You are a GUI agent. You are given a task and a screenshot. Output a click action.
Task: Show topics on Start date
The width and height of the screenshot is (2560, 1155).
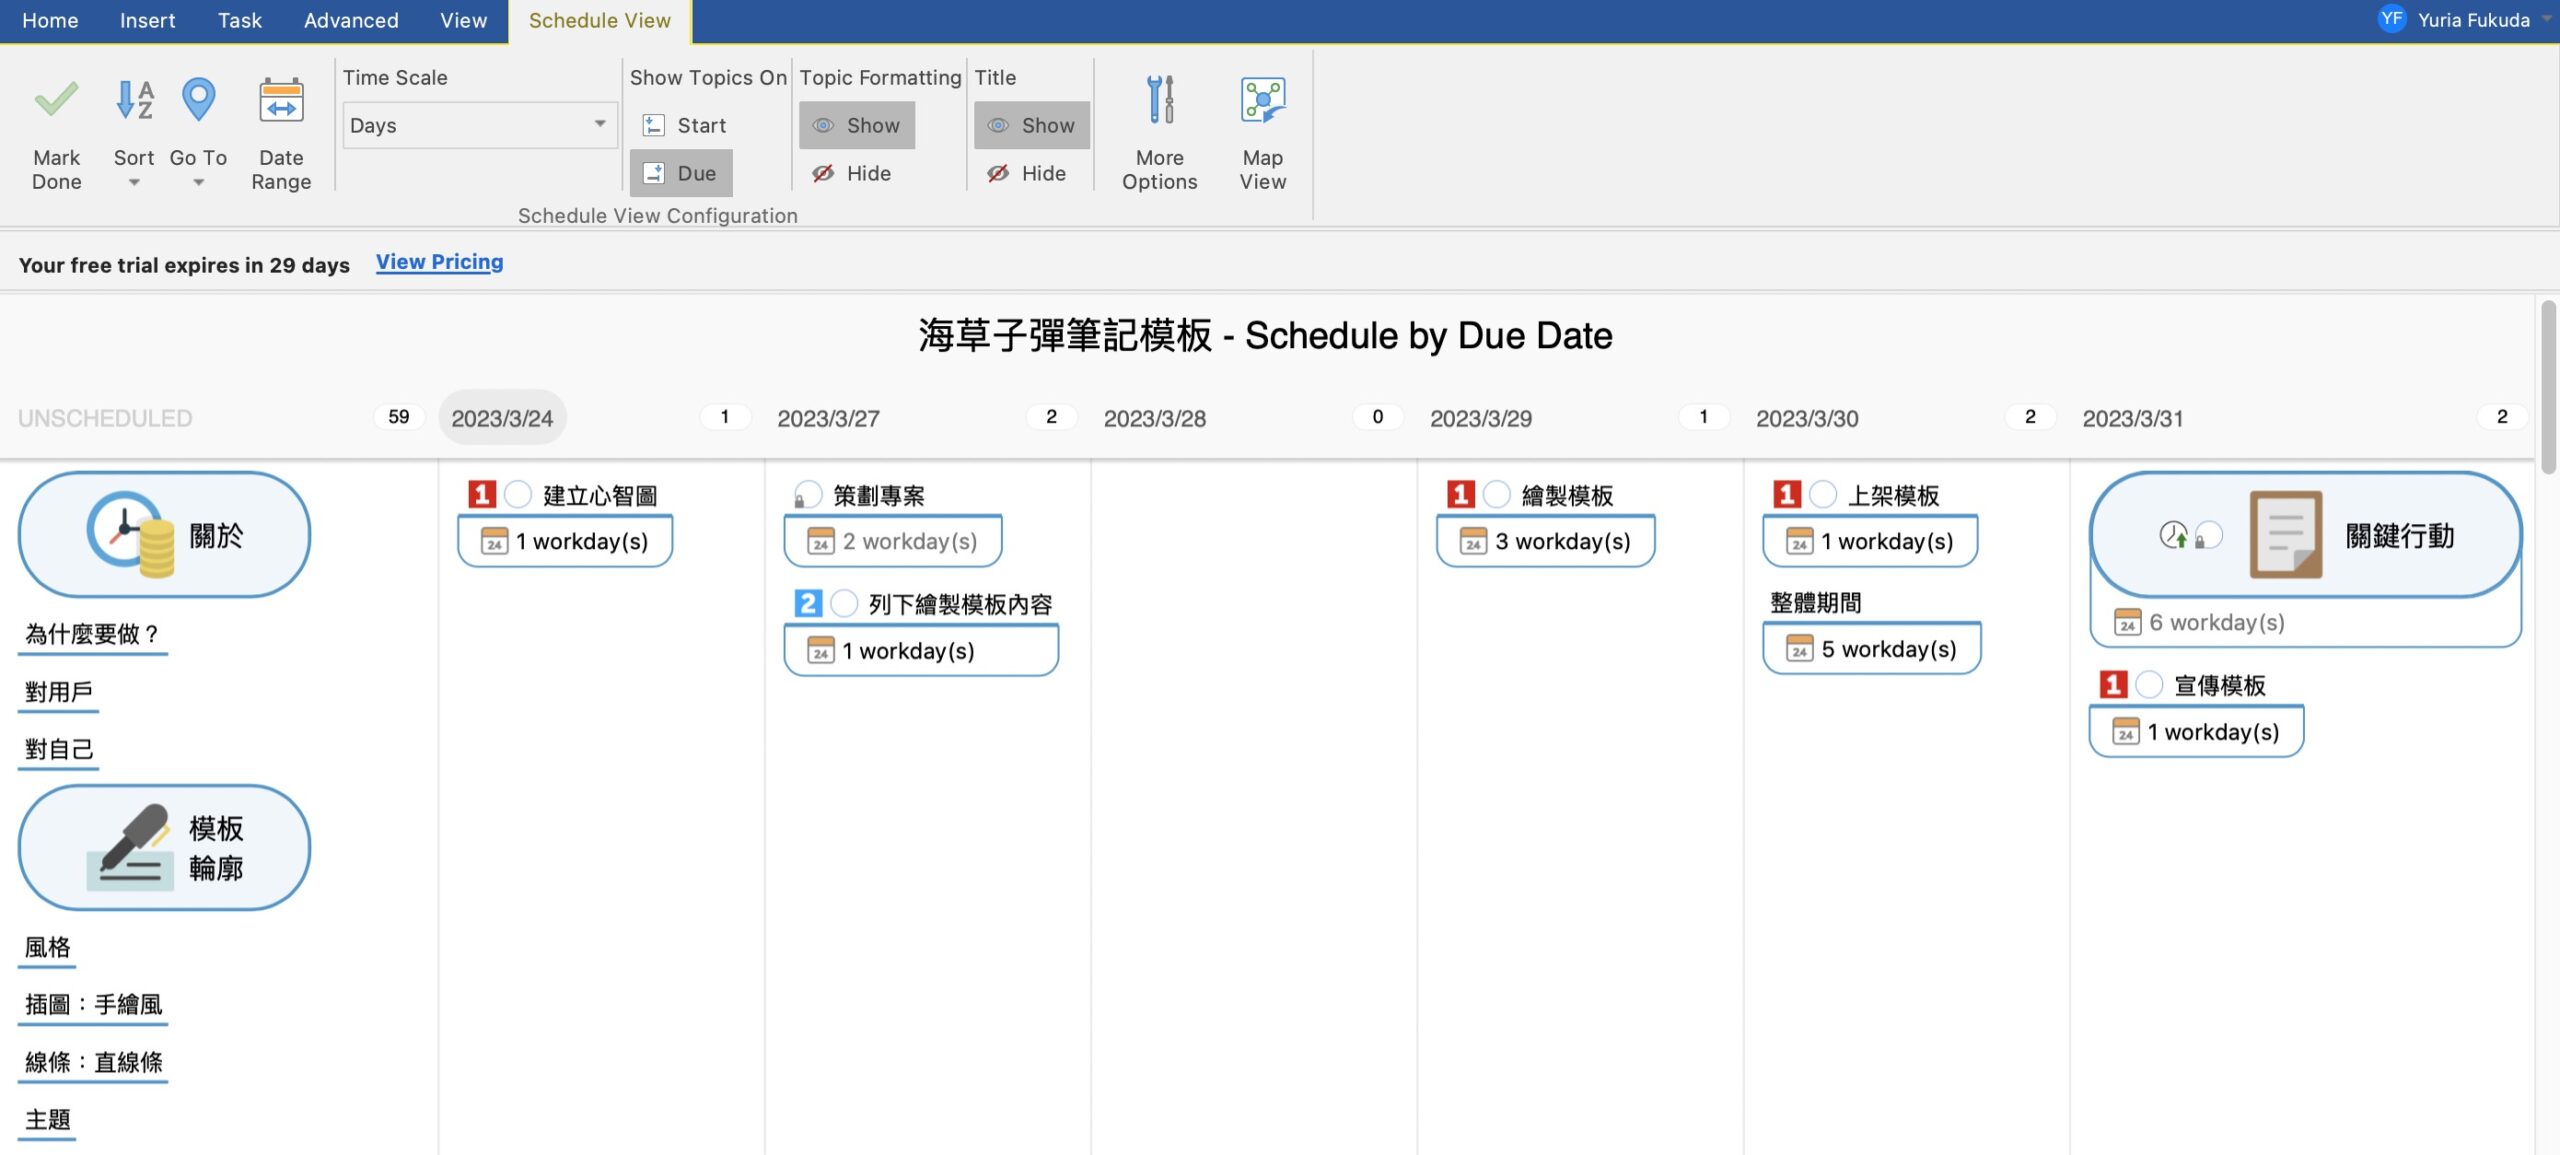click(684, 125)
